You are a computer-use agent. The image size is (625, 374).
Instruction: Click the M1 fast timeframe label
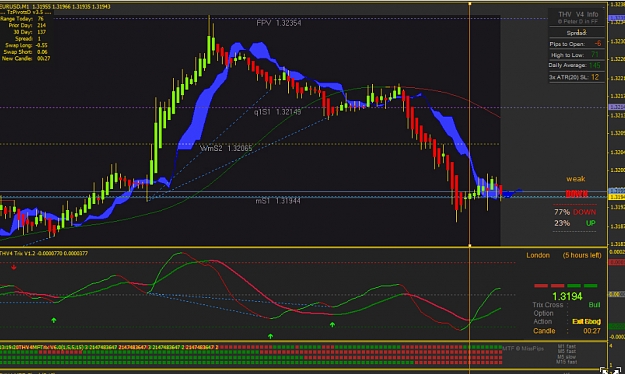point(566,346)
